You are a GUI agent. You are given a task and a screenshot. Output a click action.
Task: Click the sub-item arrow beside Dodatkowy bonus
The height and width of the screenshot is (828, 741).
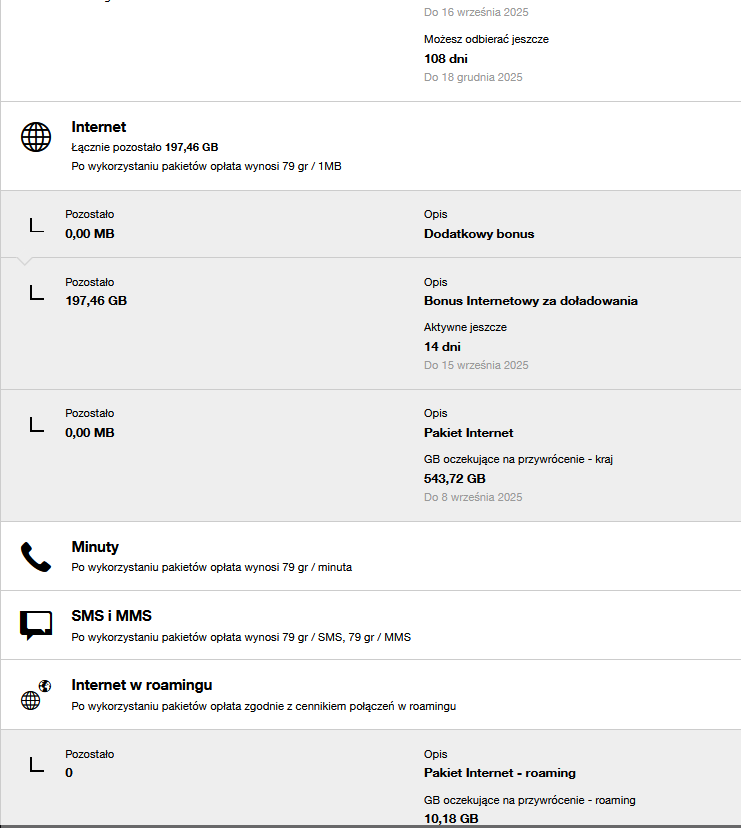tap(37, 225)
